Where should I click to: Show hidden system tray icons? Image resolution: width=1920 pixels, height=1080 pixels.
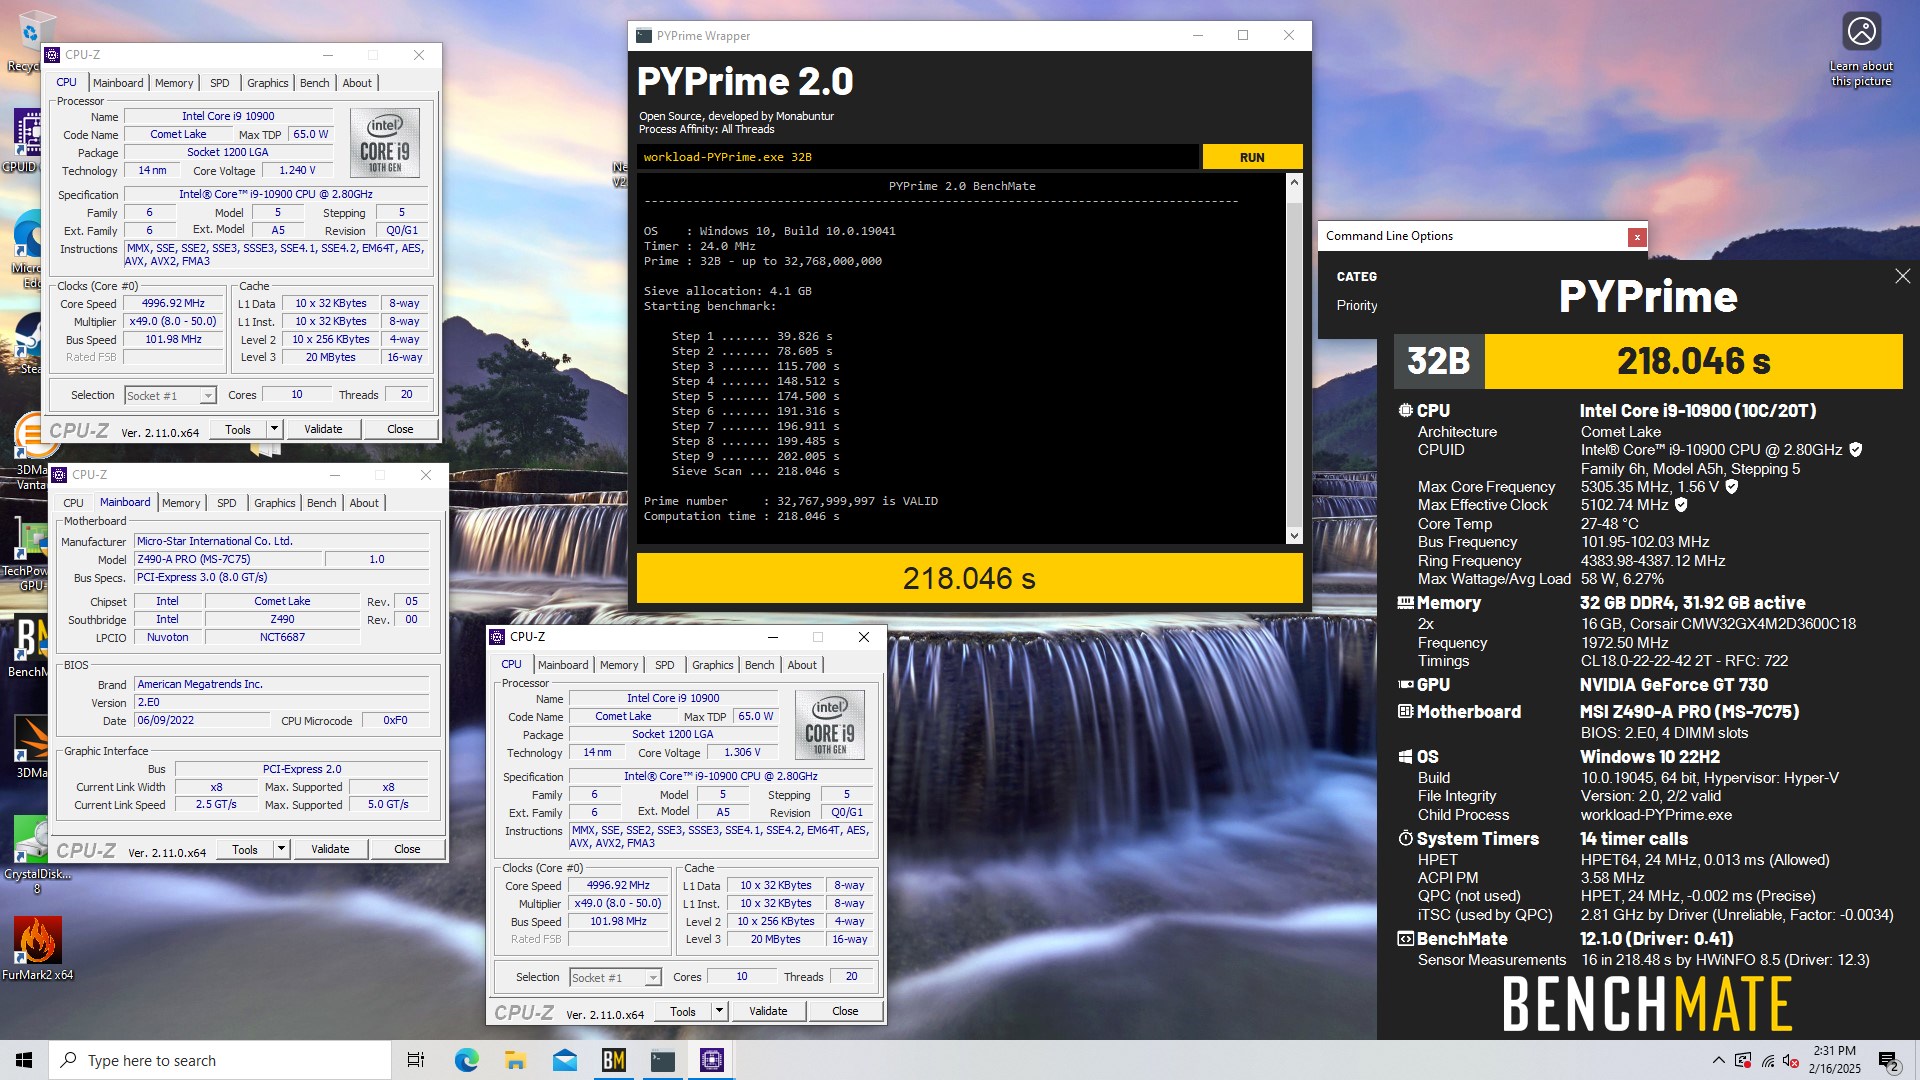[1718, 1060]
